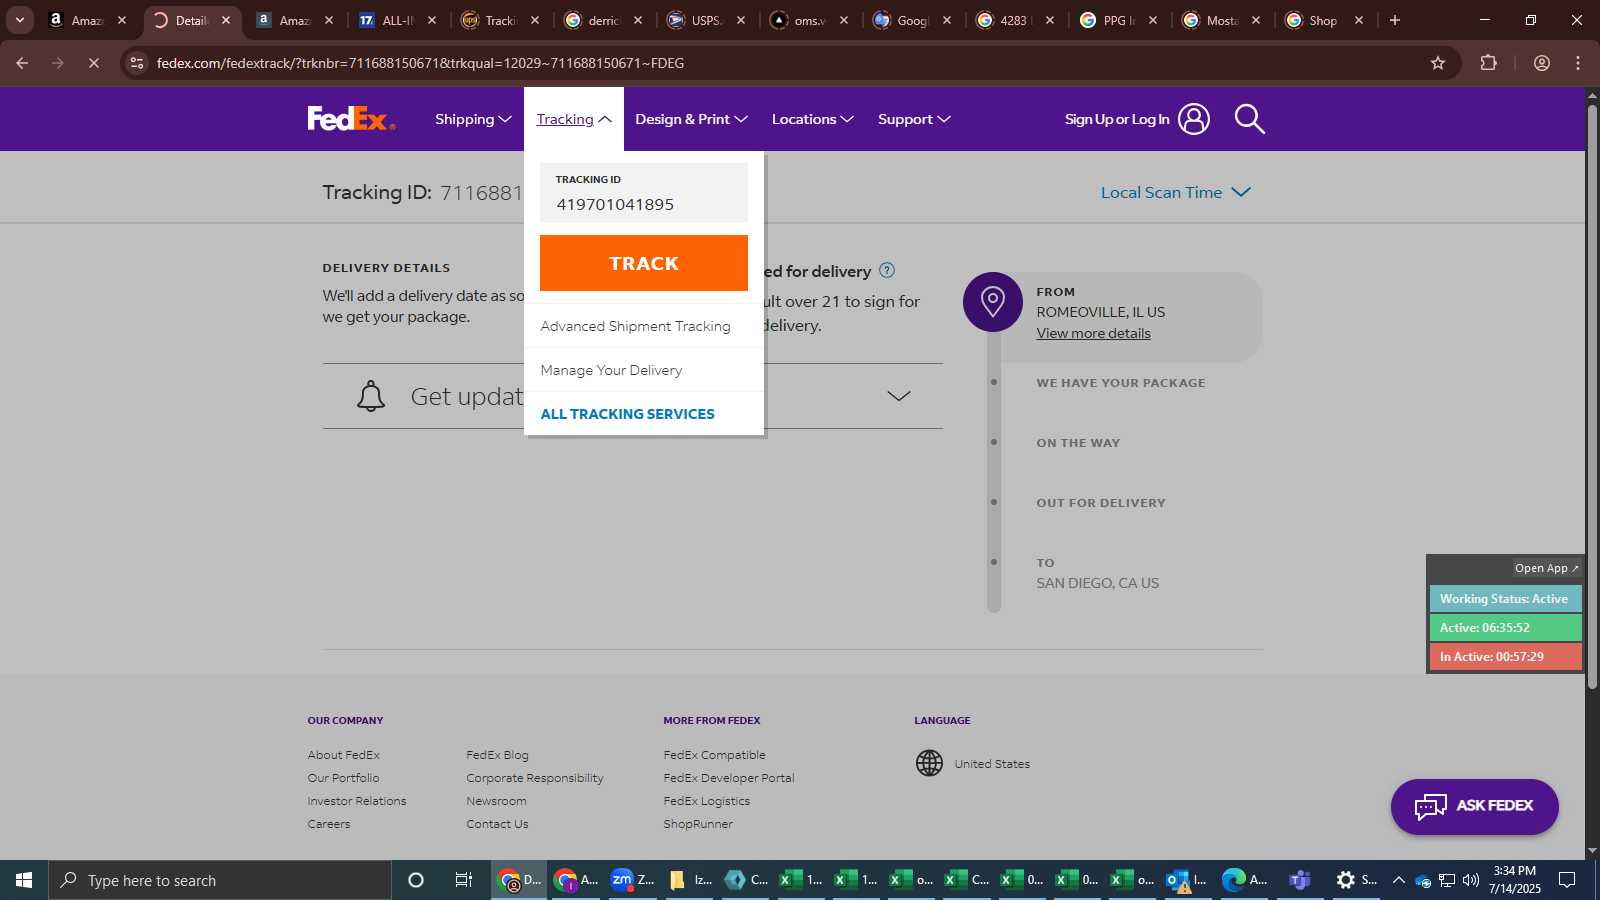Image resolution: width=1600 pixels, height=900 pixels.
Task: Open Task View on taskbar
Action: coord(463,880)
